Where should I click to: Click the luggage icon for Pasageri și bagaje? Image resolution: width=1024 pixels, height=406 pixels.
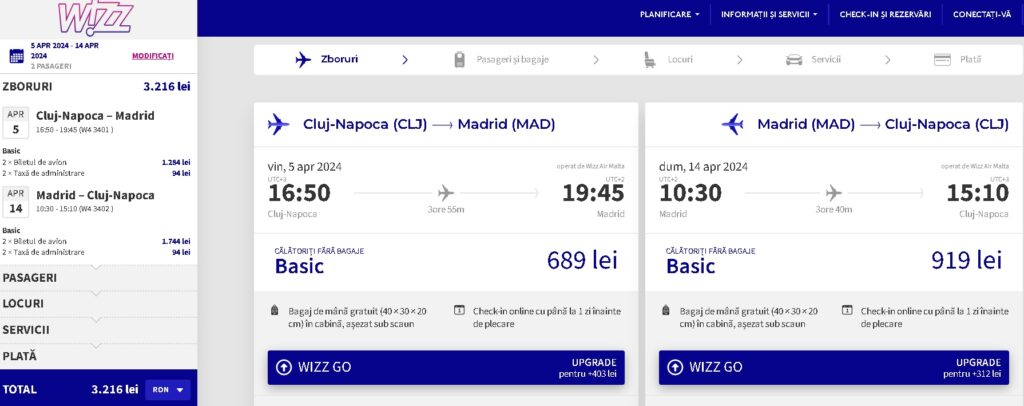point(460,60)
